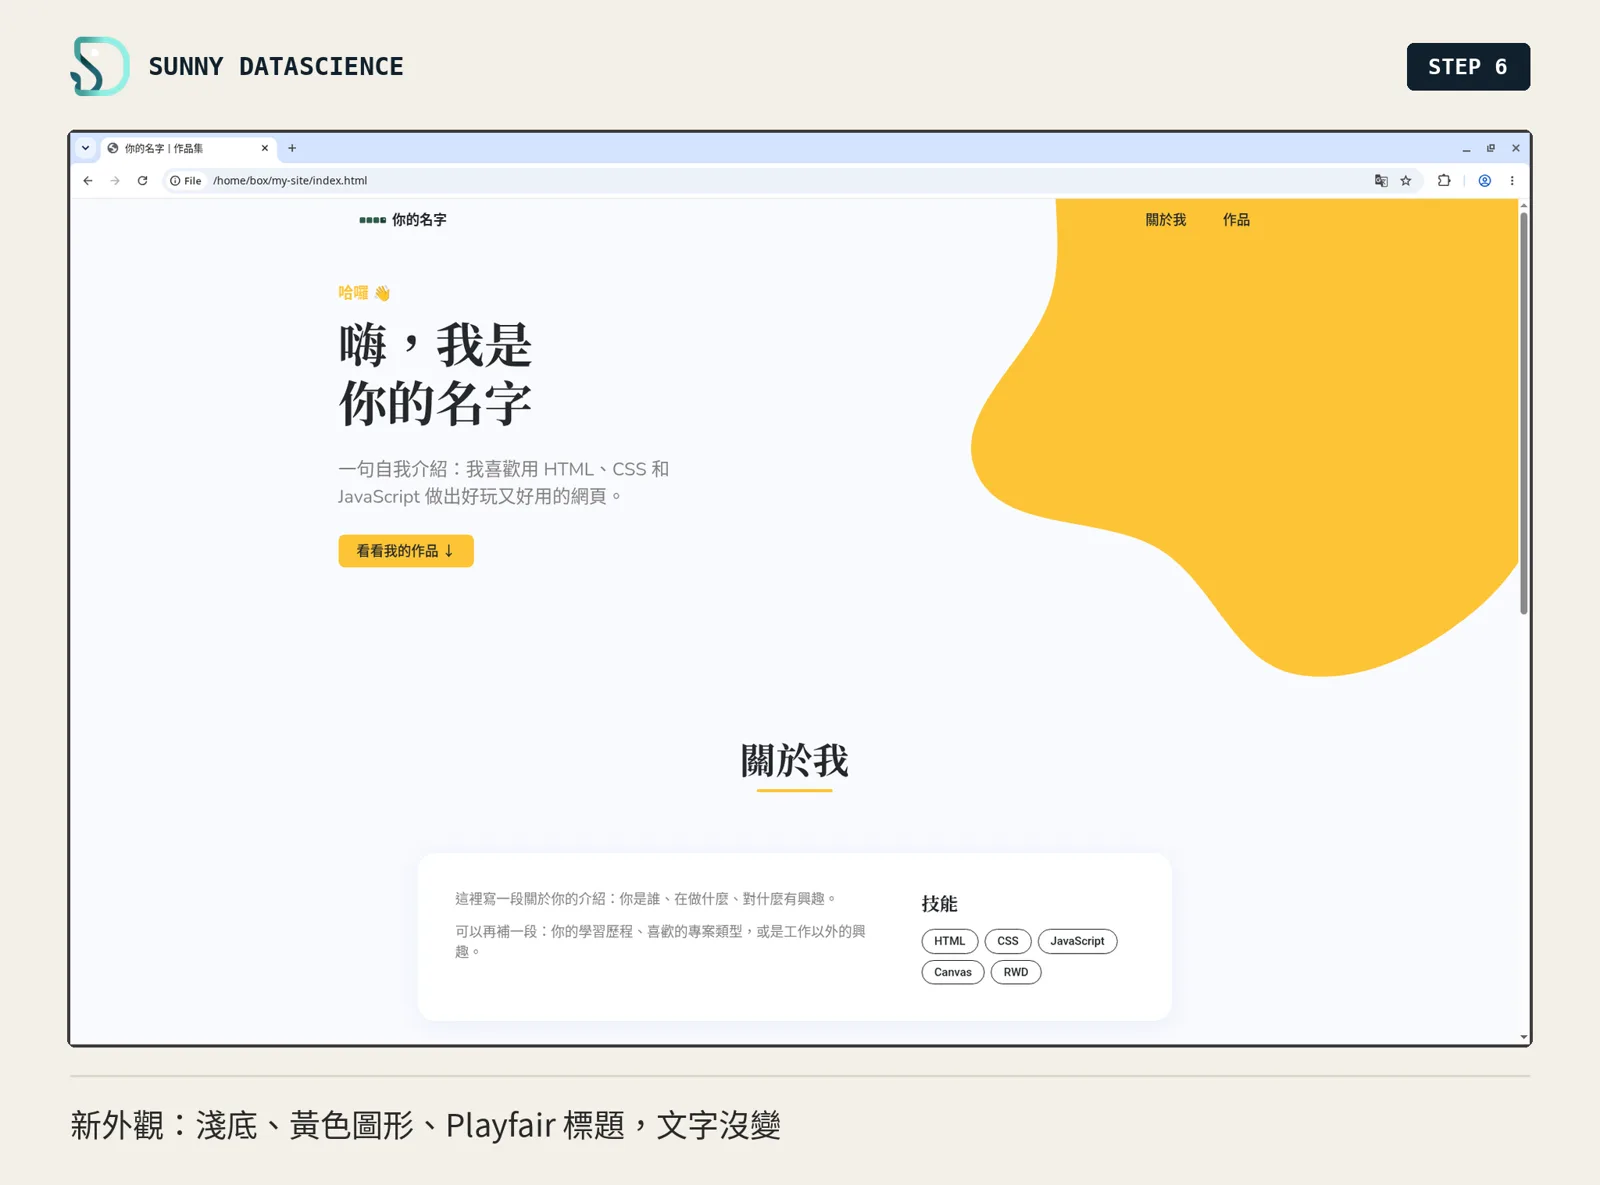Click the 看看我的作品 button
The height and width of the screenshot is (1185, 1600).
tap(406, 551)
